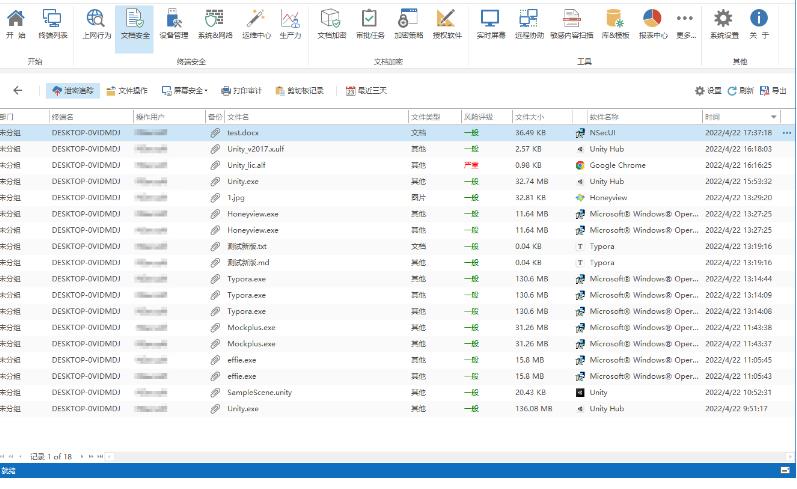Click the back arrow in toolbar
The height and width of the screenshot is (489, 797).
(x=17, y=90)
